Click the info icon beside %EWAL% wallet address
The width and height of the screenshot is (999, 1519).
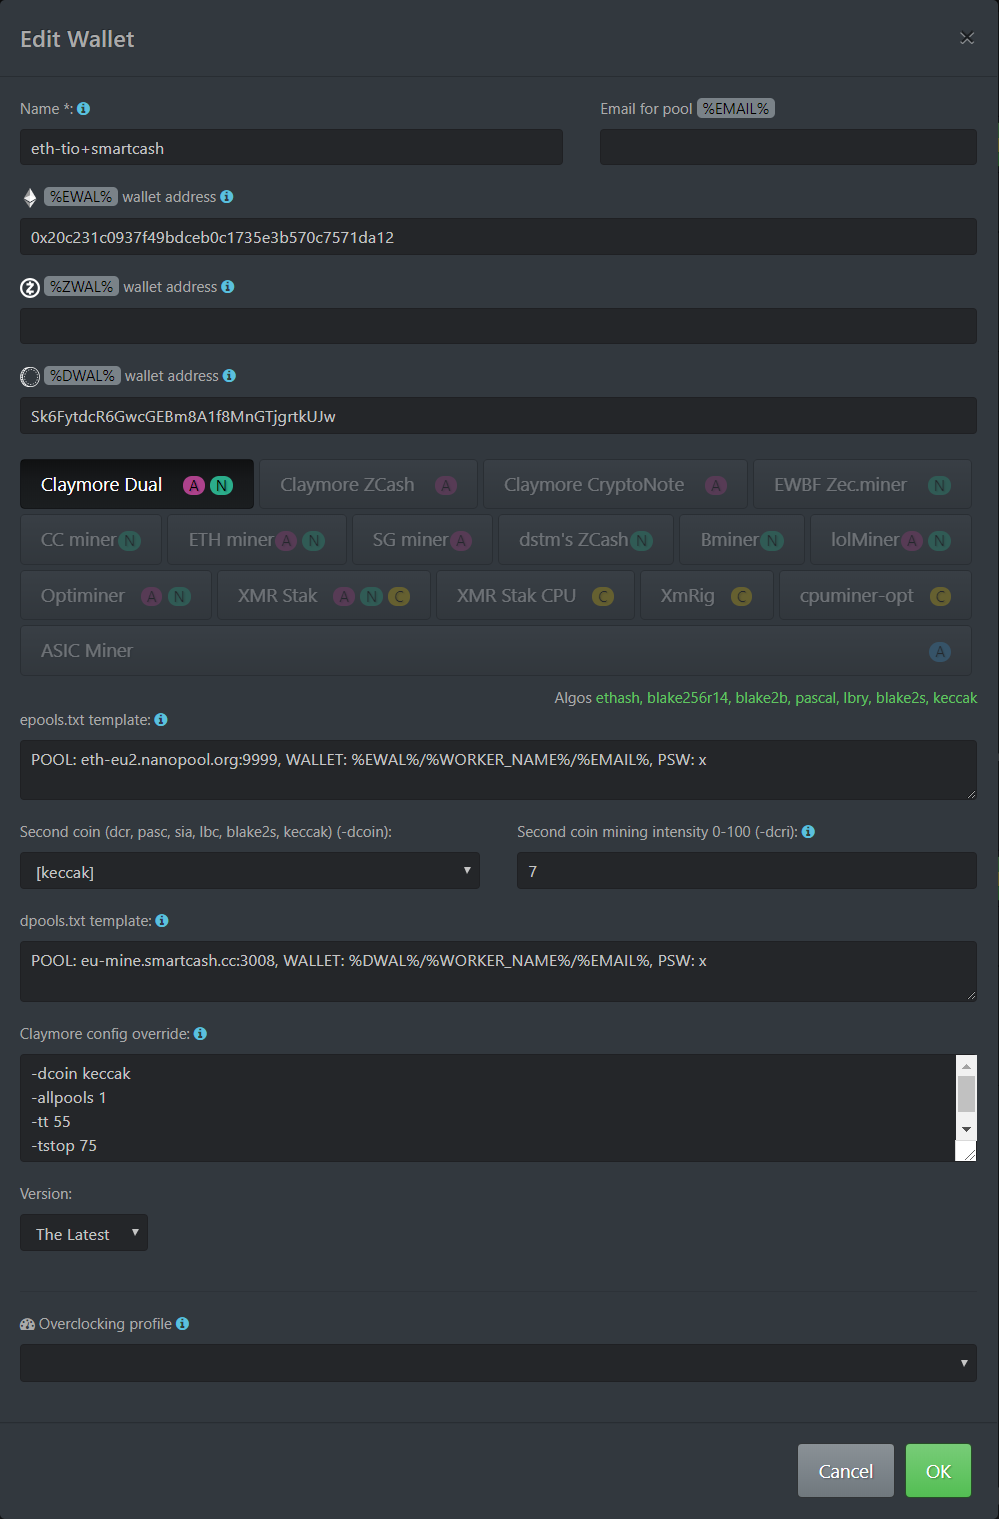(227, 197)
